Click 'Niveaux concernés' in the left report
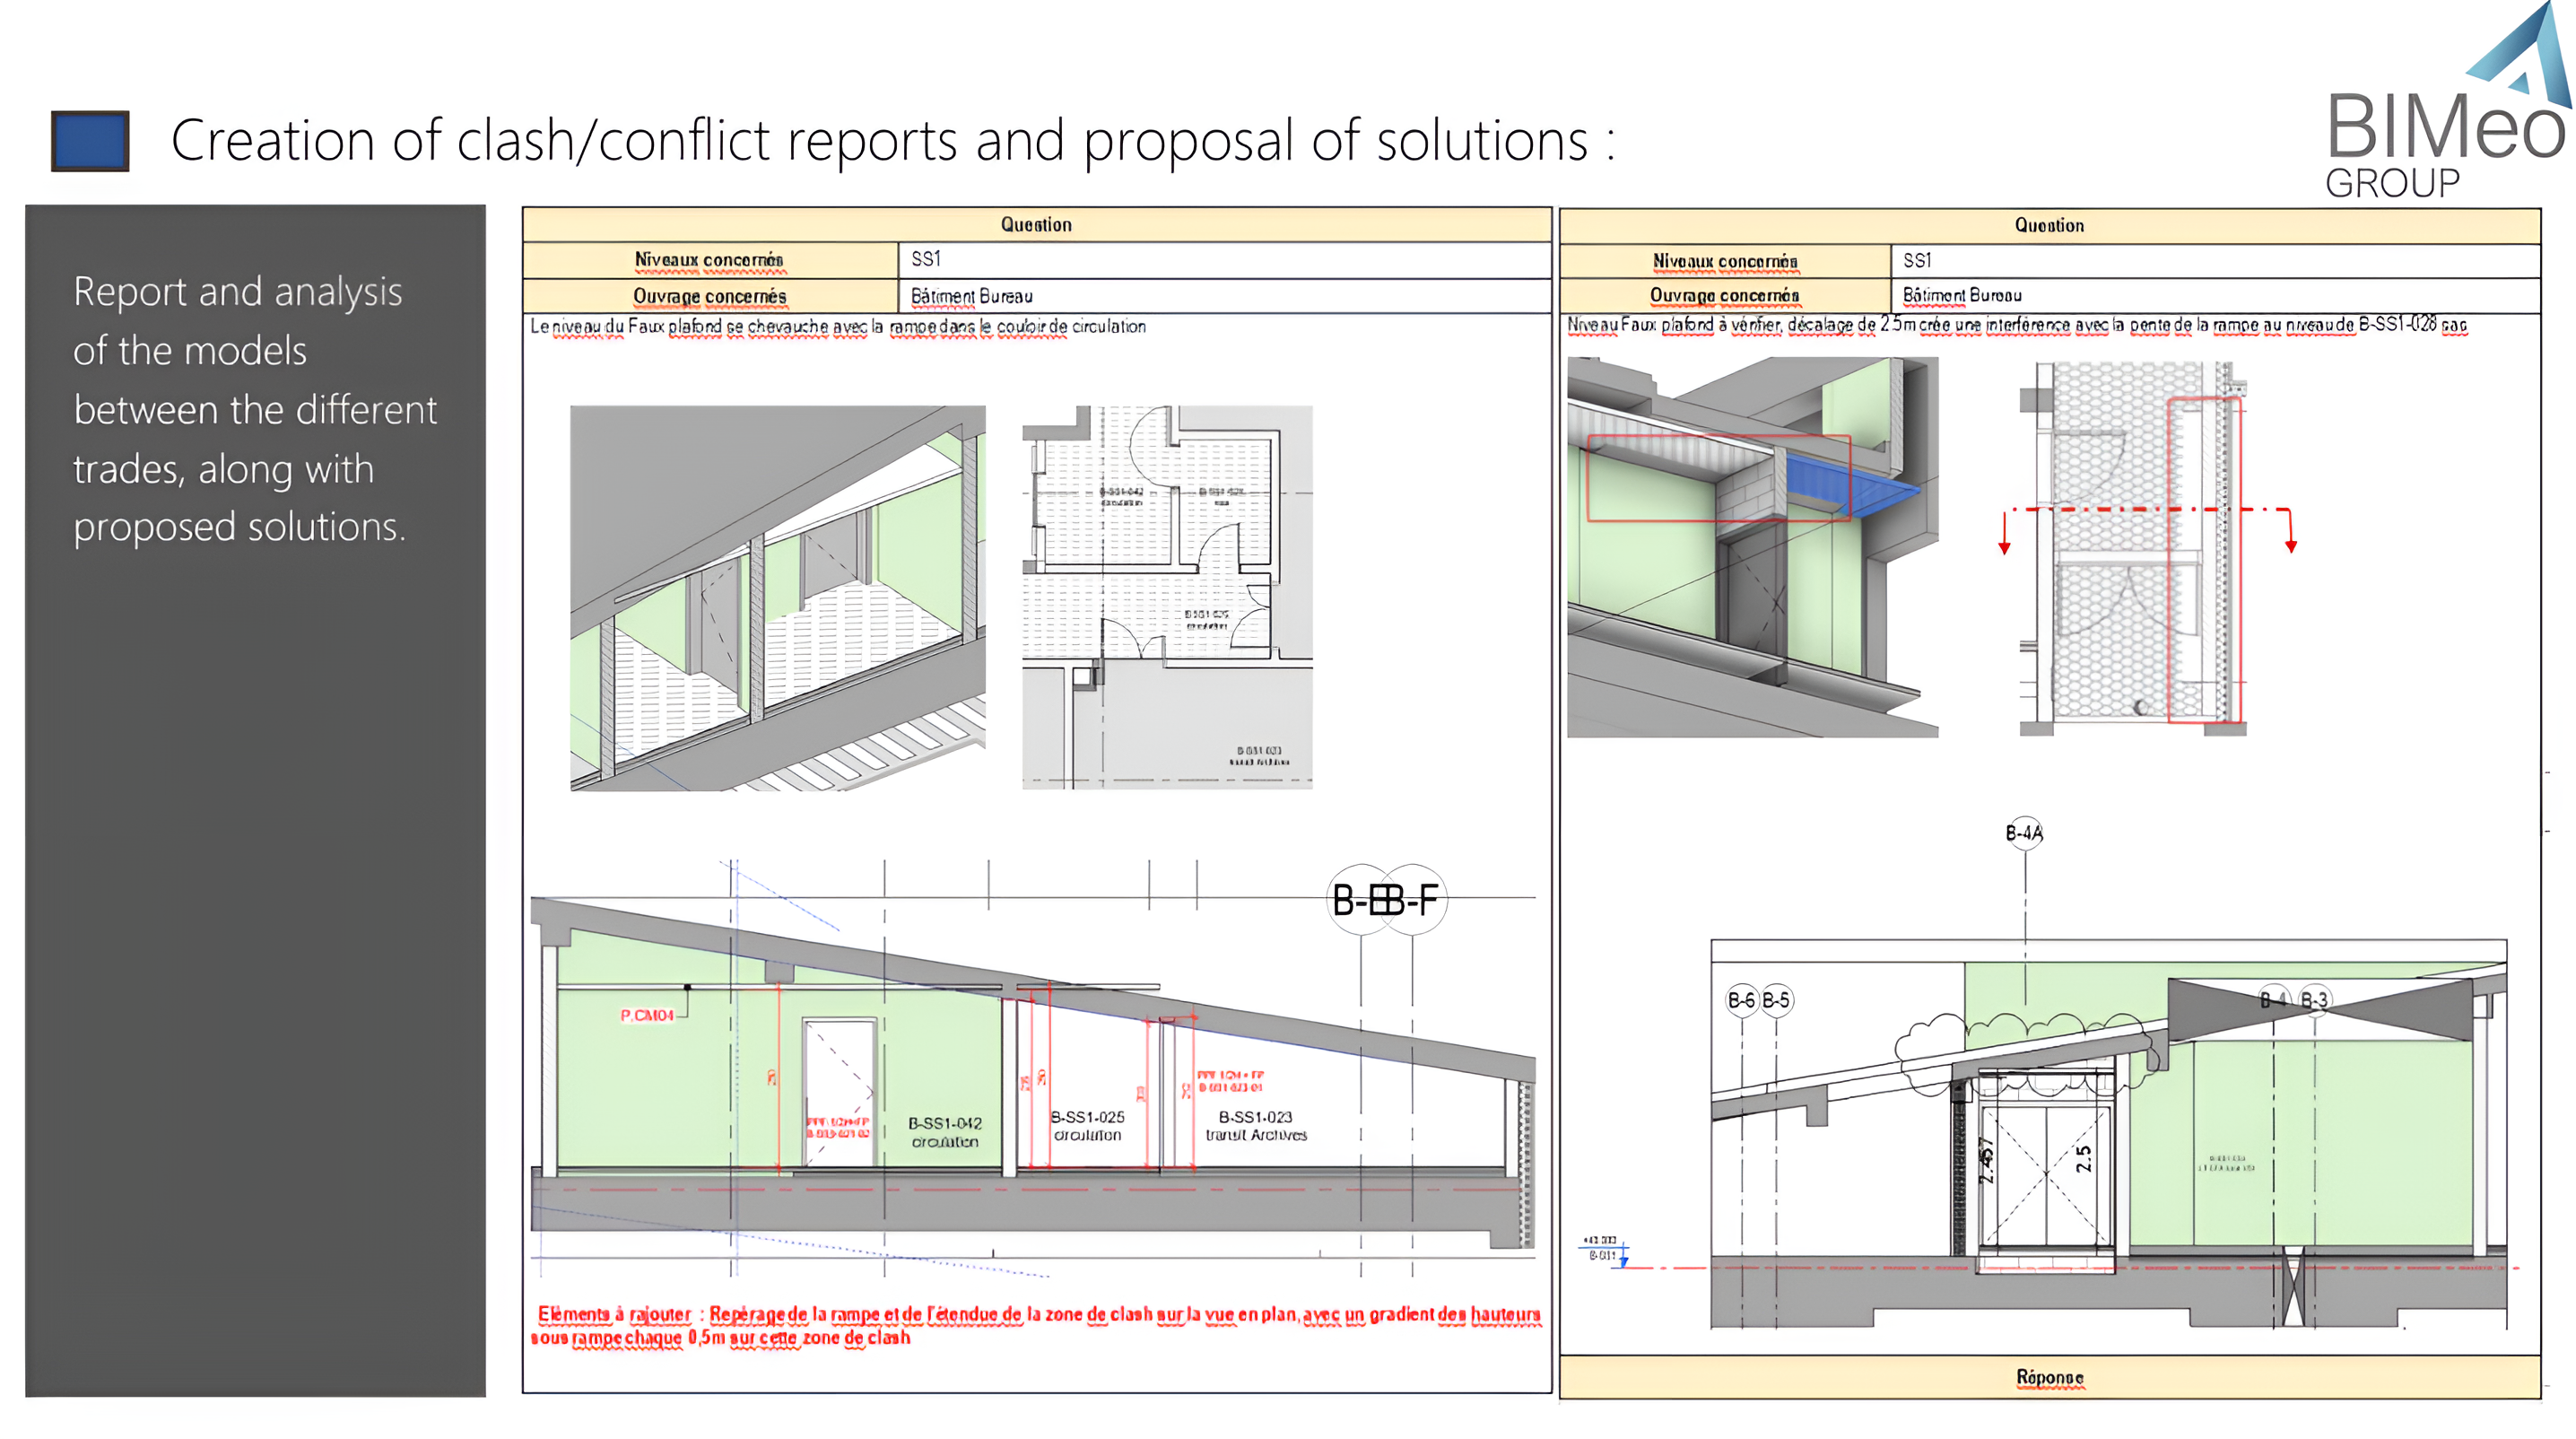This screenshot has width=2576, height=1439. point(709,260)
